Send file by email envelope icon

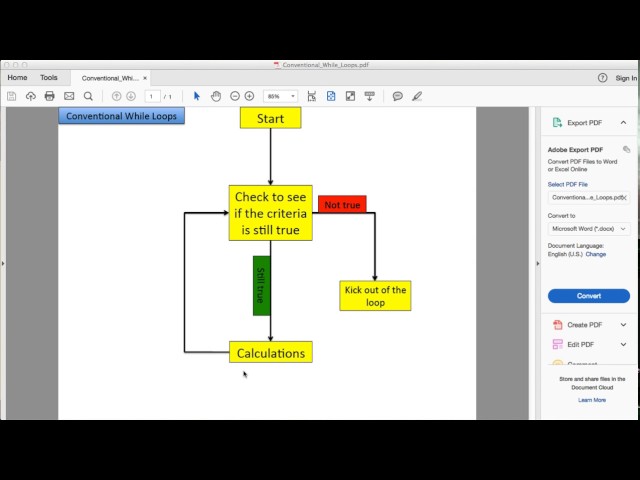pos(69,96)
